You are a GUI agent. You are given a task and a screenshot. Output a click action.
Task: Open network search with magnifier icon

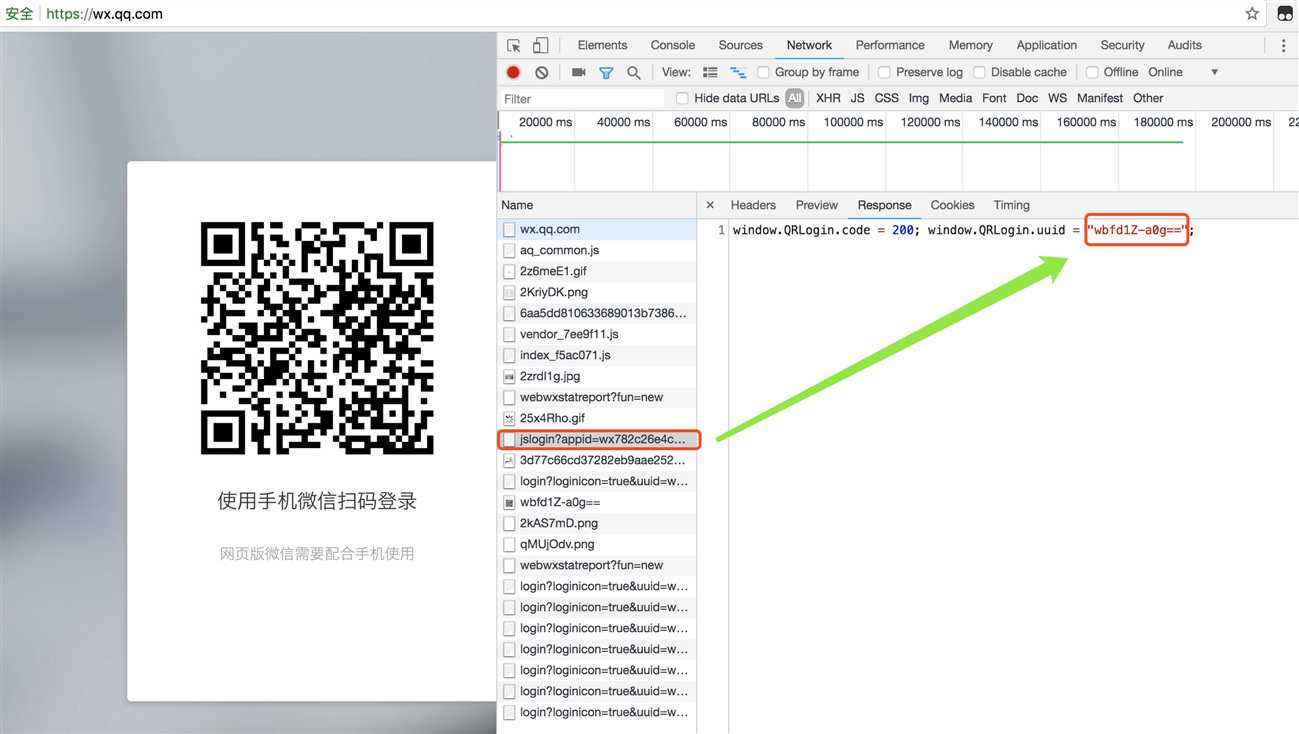(634, 72)
